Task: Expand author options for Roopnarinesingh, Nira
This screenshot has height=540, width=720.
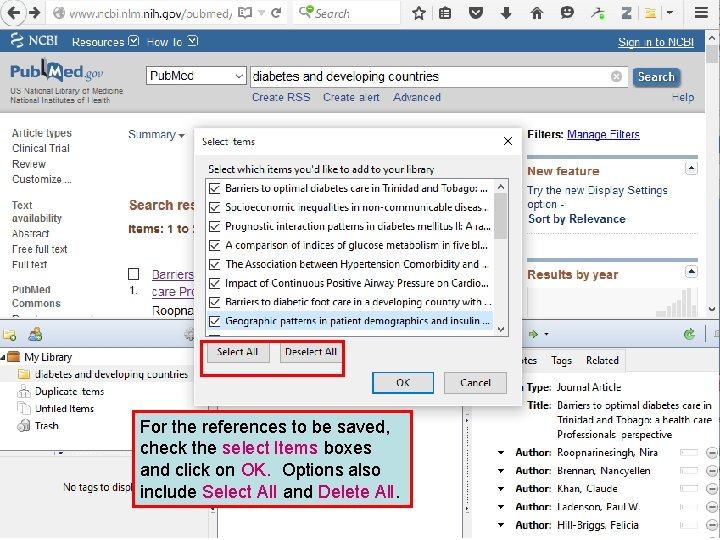Action: [x=501, y=453]
